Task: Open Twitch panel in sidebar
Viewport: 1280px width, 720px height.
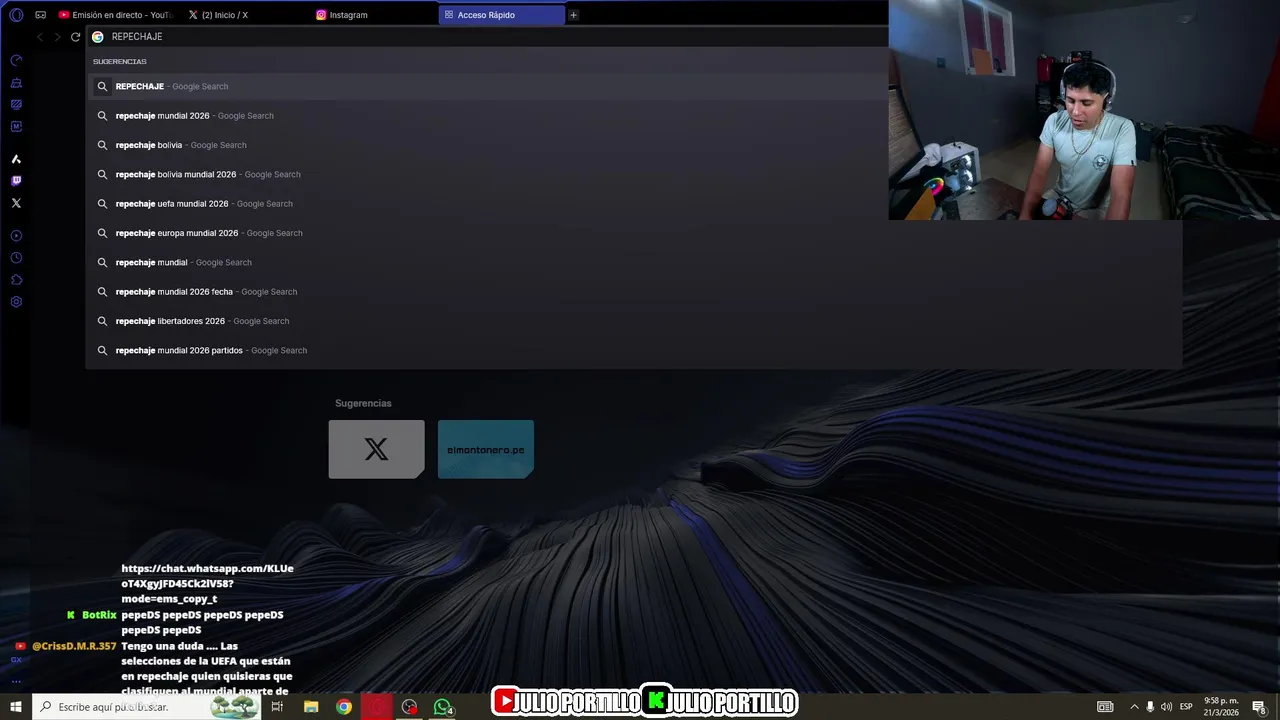Action: tap(16, 181)
